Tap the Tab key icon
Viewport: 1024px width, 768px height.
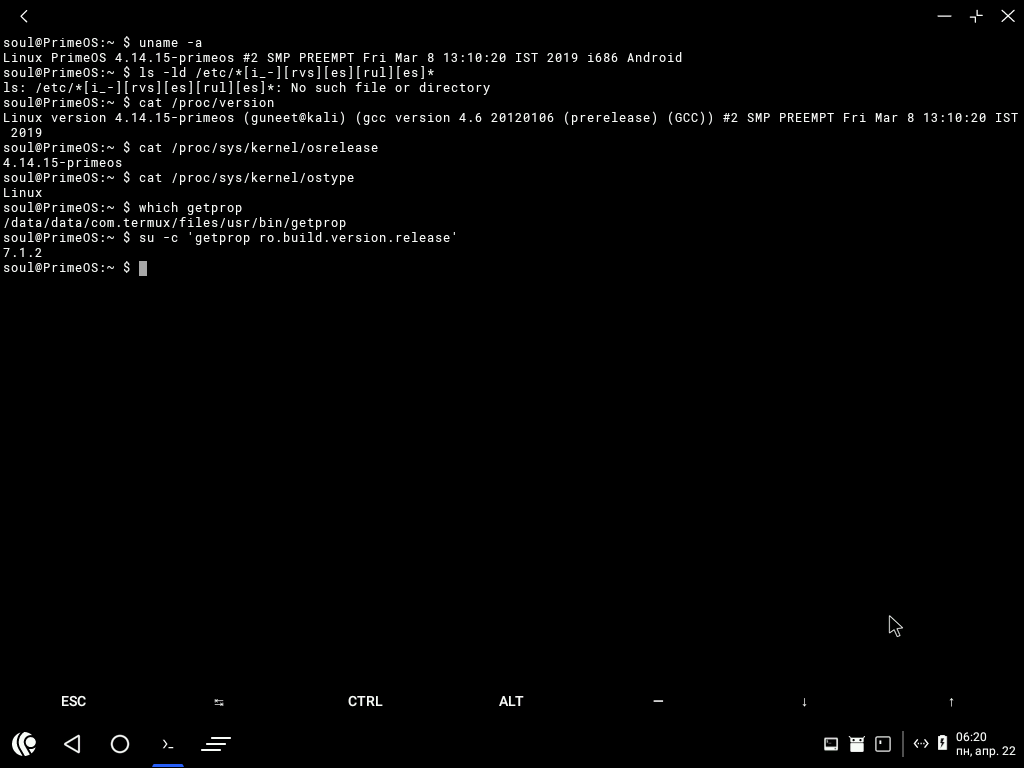pos(219,702)
